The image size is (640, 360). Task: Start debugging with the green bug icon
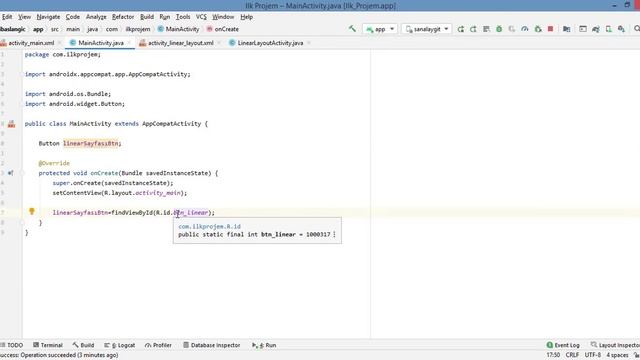(x=499, y=29)
